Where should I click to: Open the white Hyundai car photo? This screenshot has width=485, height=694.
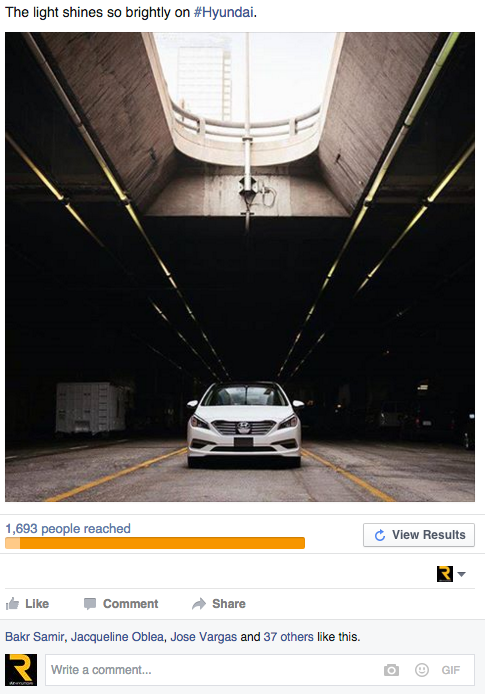click(x=240, y=267)
